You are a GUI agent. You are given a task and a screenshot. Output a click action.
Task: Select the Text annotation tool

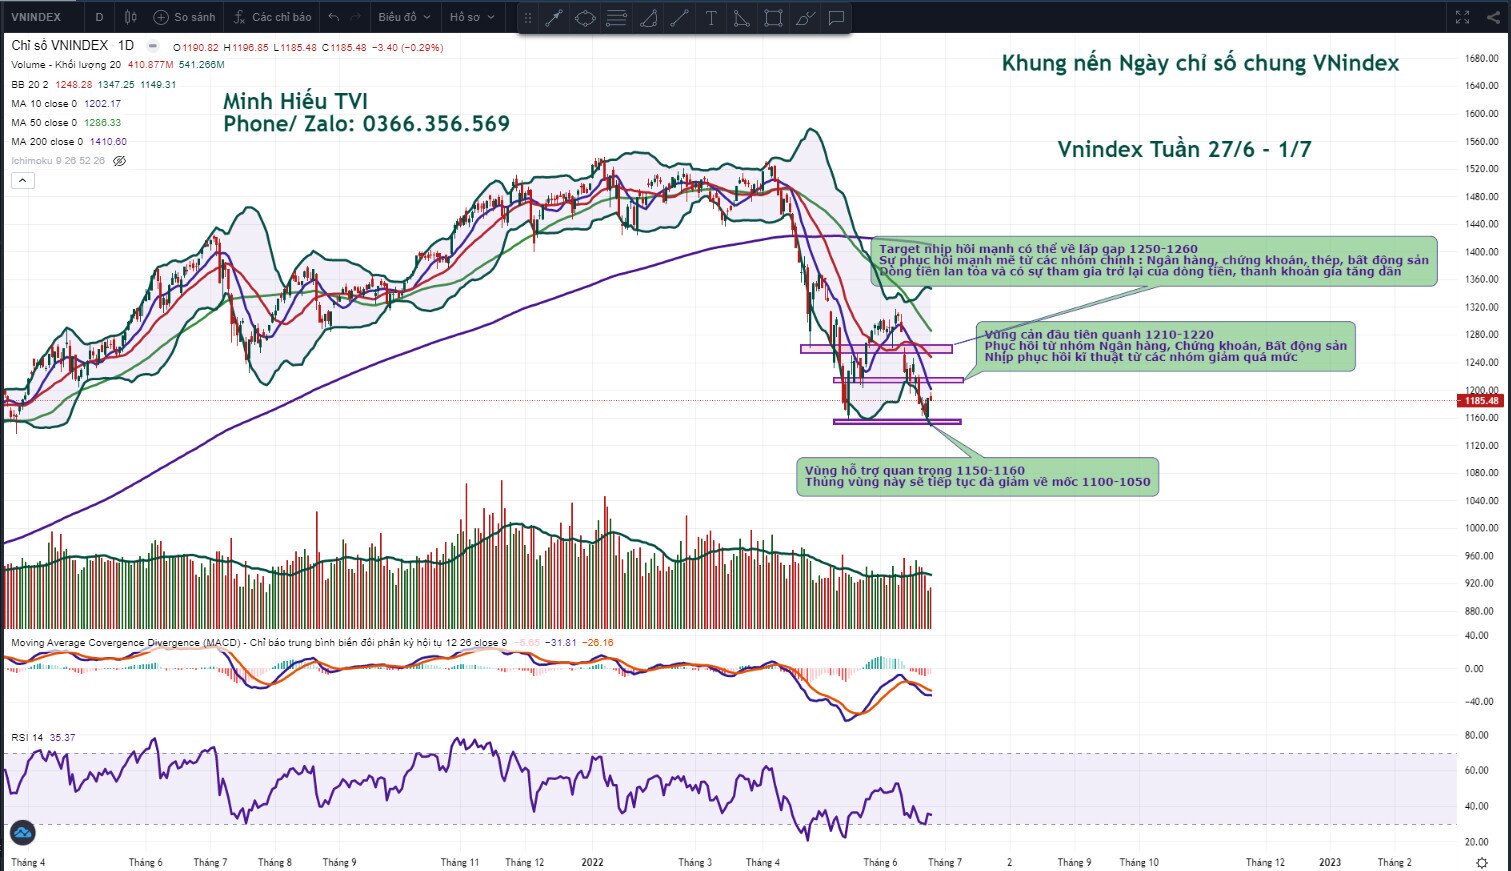(x=711, y=18)
